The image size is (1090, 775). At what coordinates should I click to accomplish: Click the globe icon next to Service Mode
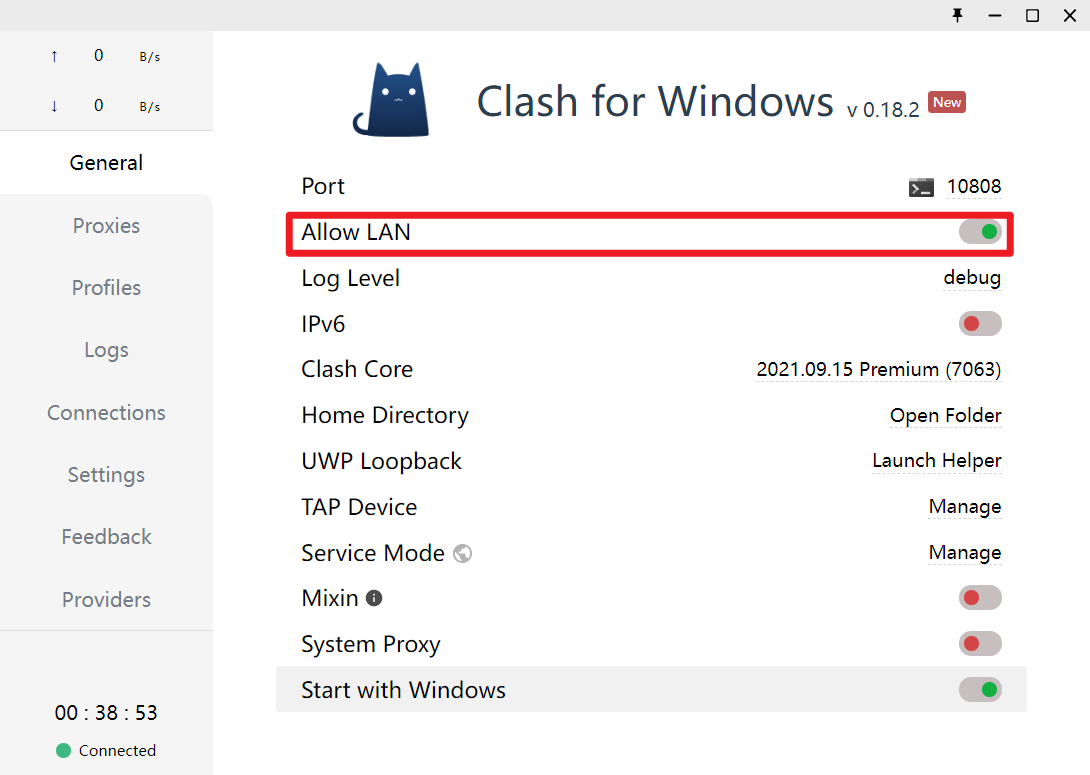coord(462,553)
